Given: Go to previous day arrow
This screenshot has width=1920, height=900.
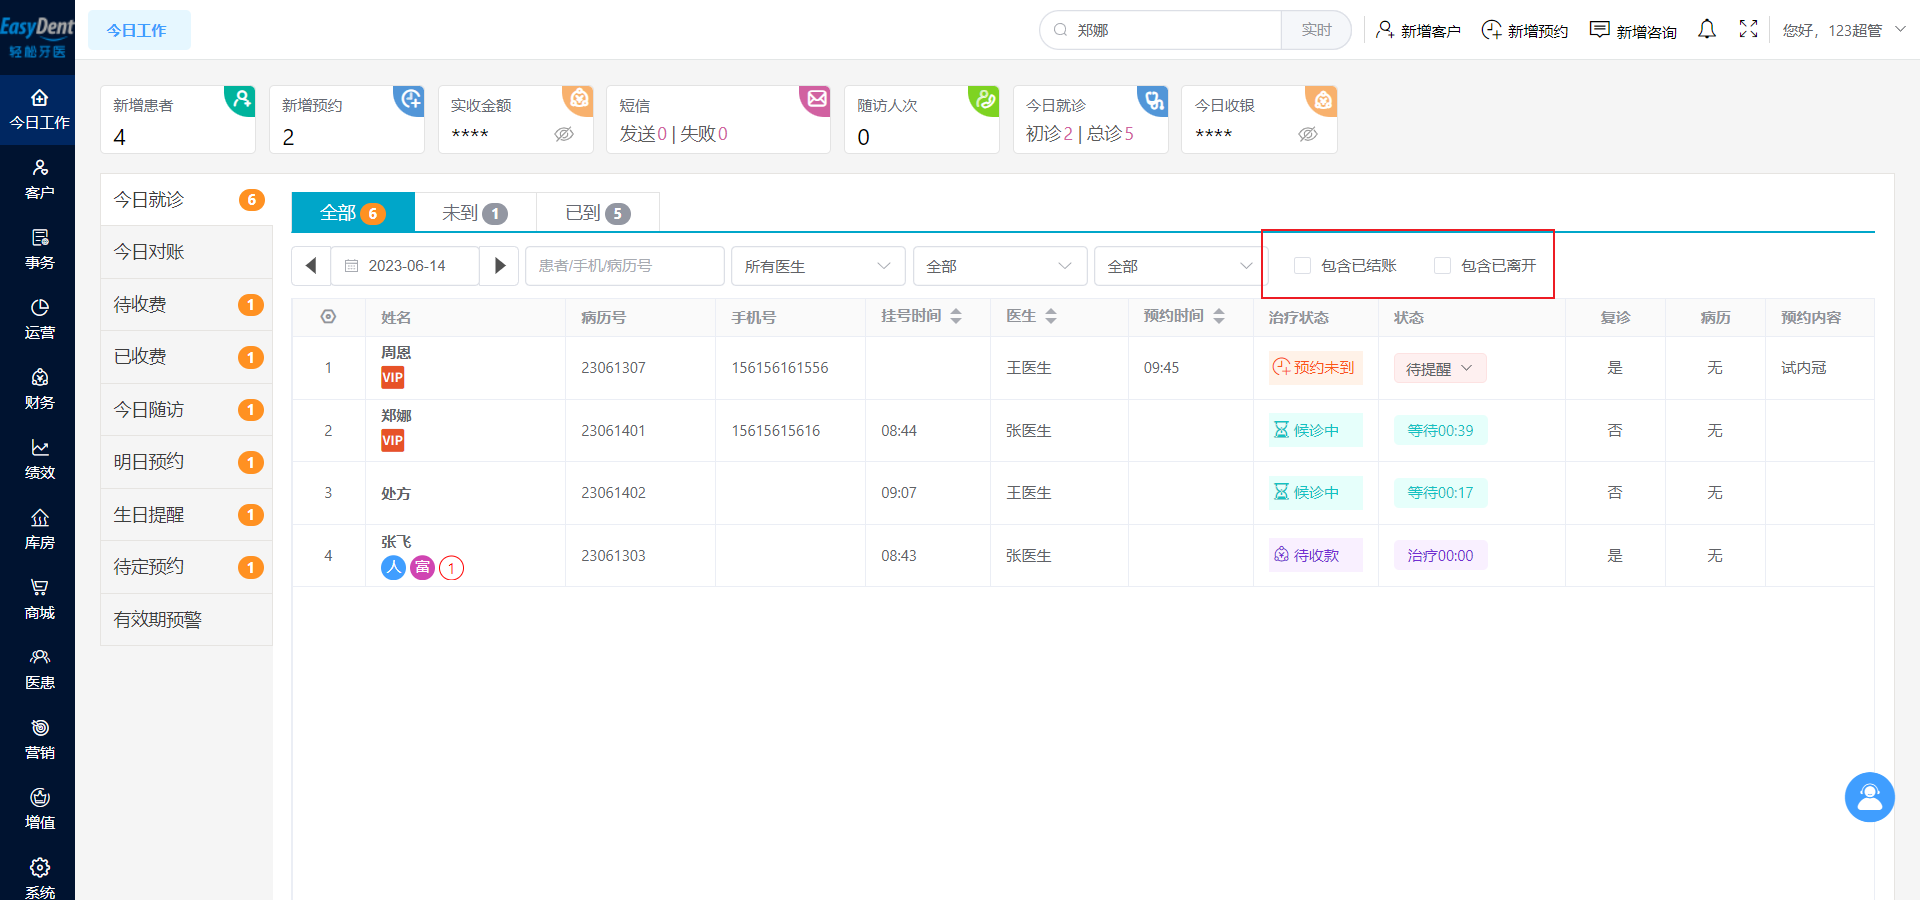Looking at the screenshot, I should pyautogui.click(x=311, y=266).
